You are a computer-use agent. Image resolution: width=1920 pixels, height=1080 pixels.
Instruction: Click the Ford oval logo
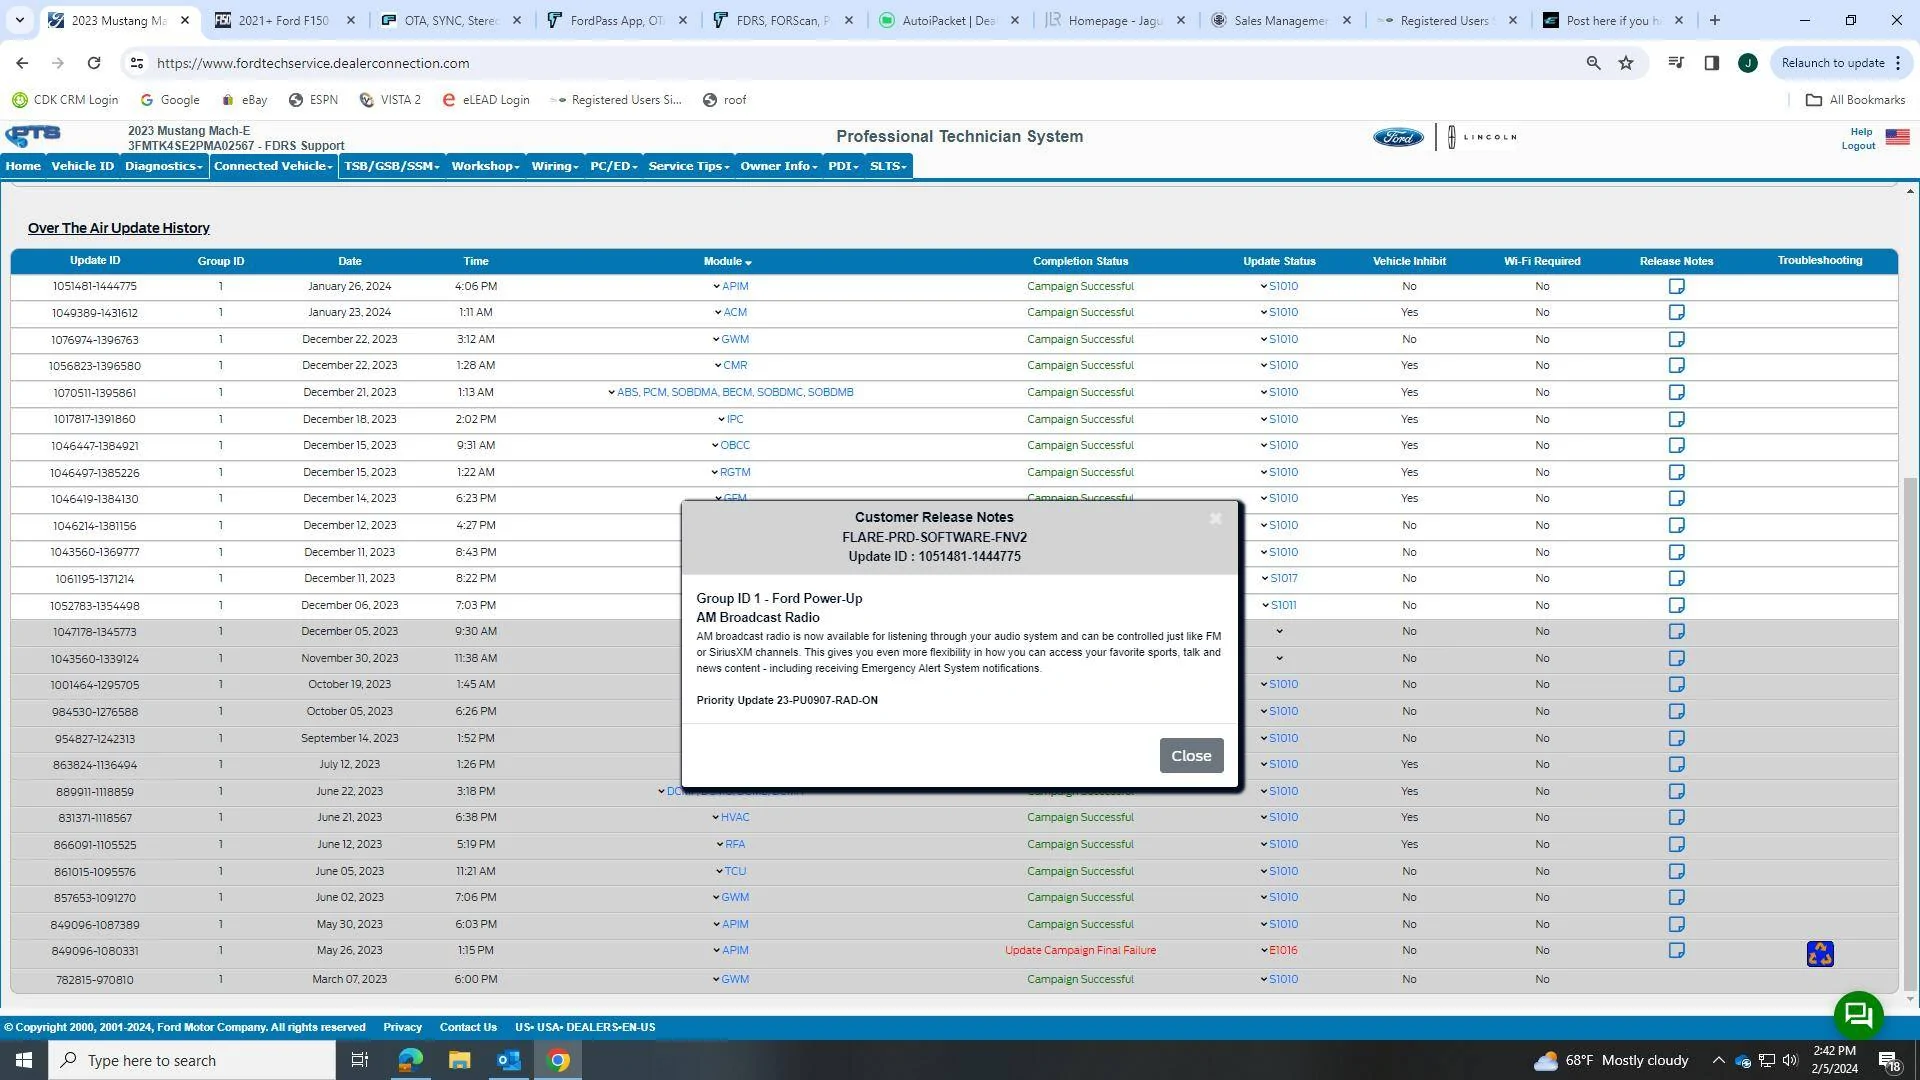coord(1398,137)
